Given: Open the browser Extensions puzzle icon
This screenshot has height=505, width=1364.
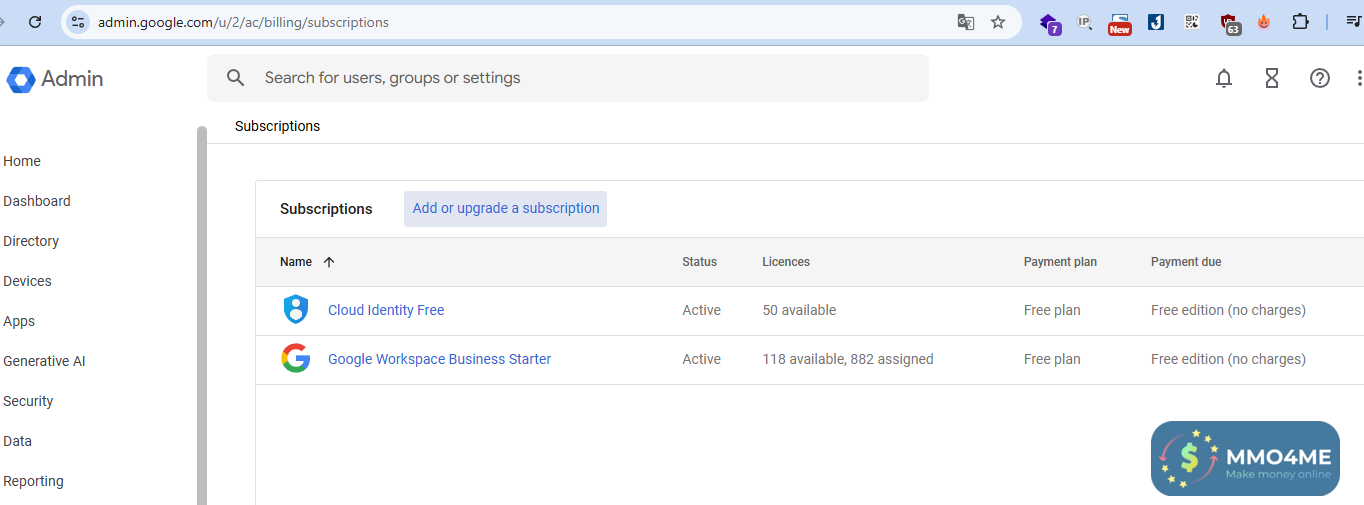Looking at the screenshot, I should (x=1300, y=22).
